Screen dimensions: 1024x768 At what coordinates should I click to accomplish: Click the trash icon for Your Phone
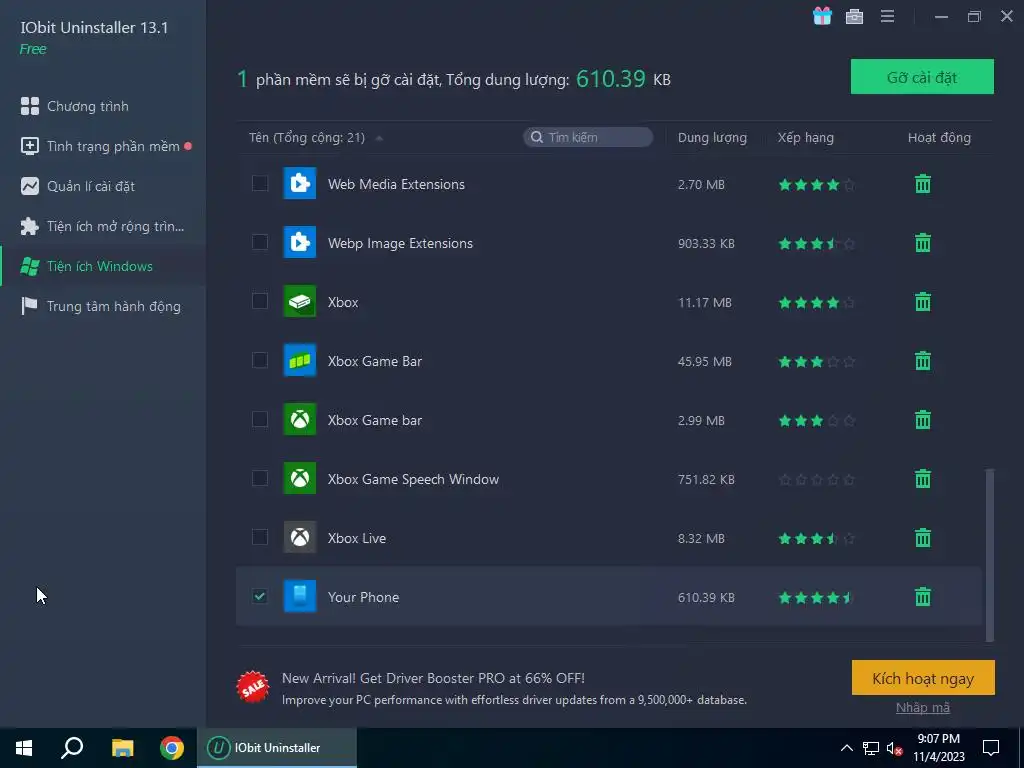click(923, 597)
